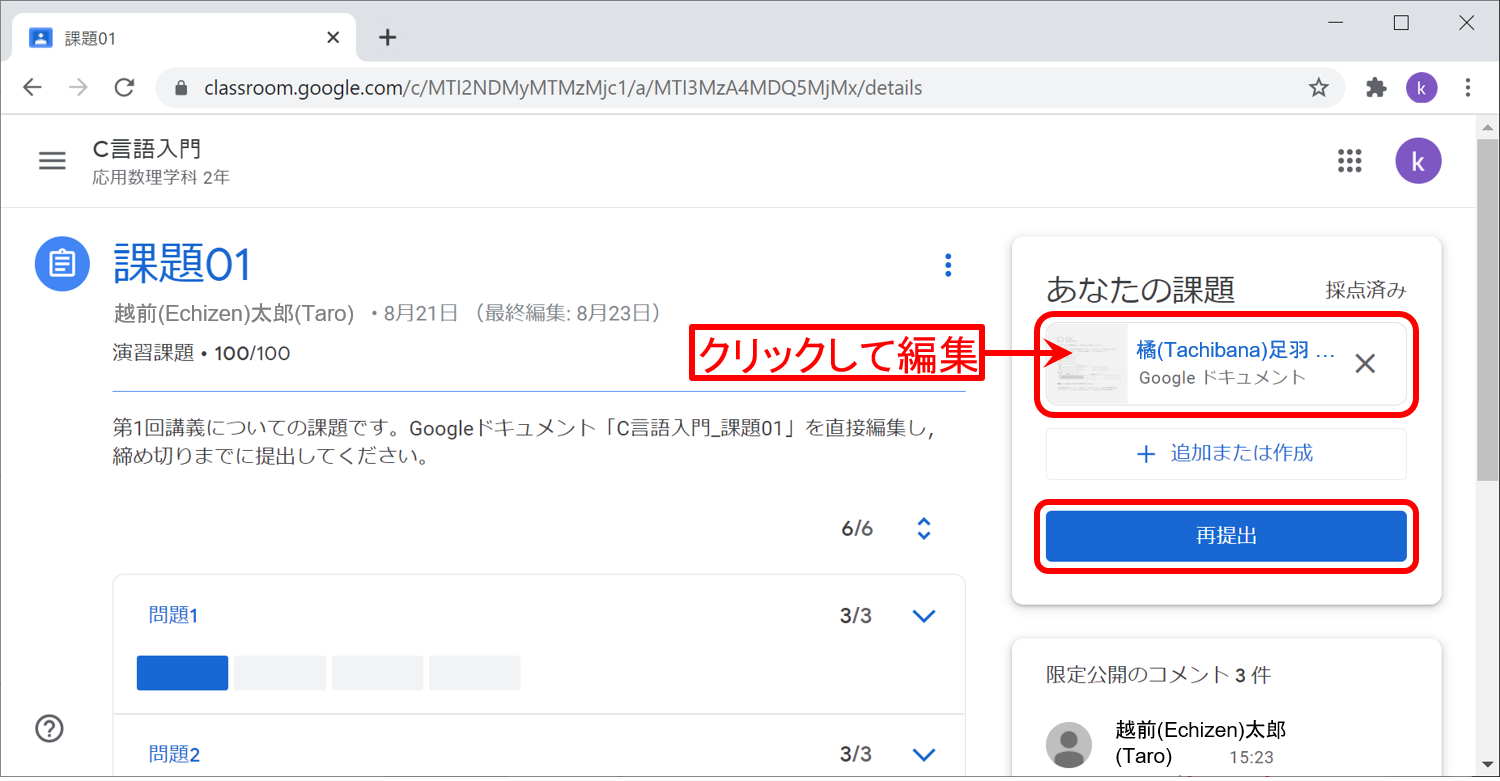Select the second gray rating level of 問題1
The image size is (1500, 781).
(280, 673)
